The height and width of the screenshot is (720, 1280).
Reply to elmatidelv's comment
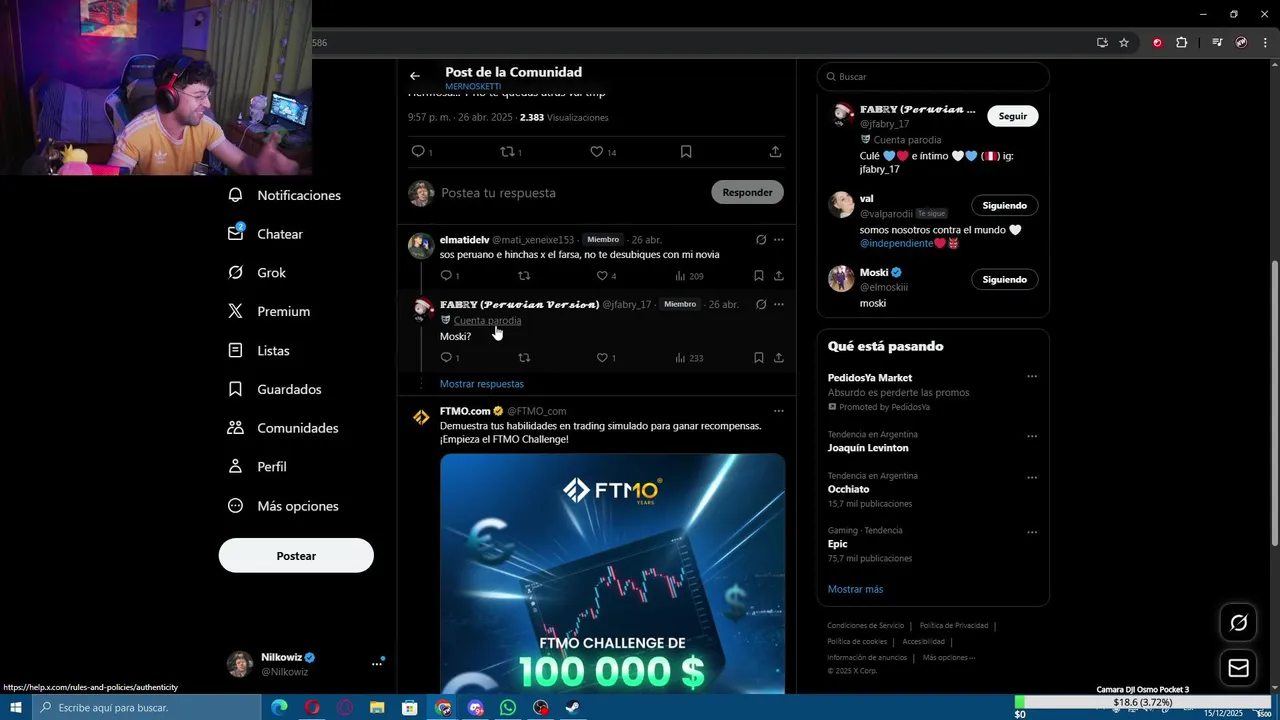tap(446, 276)
